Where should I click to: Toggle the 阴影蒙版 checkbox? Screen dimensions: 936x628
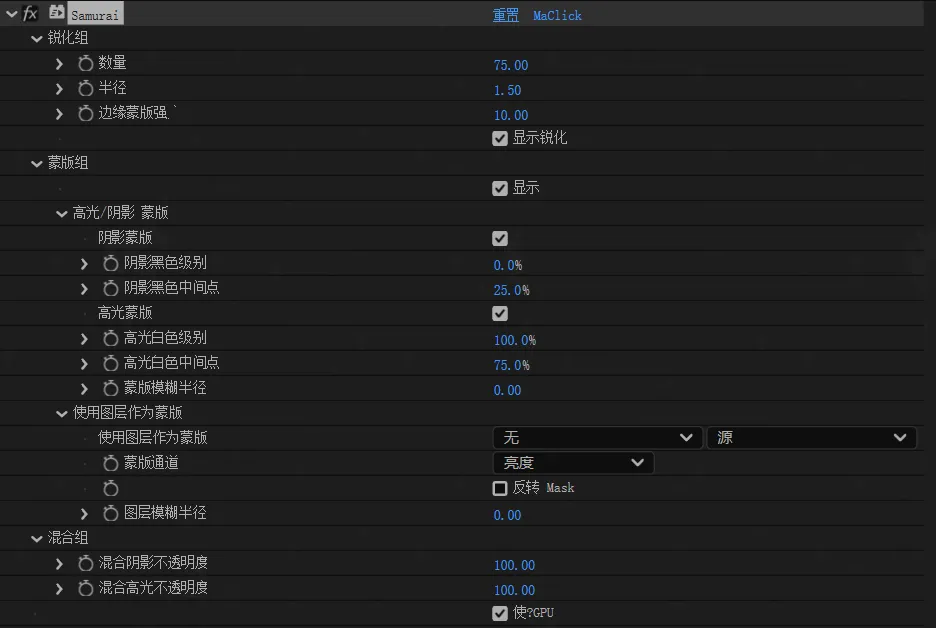pyautogui.click(x=500, y=238)
